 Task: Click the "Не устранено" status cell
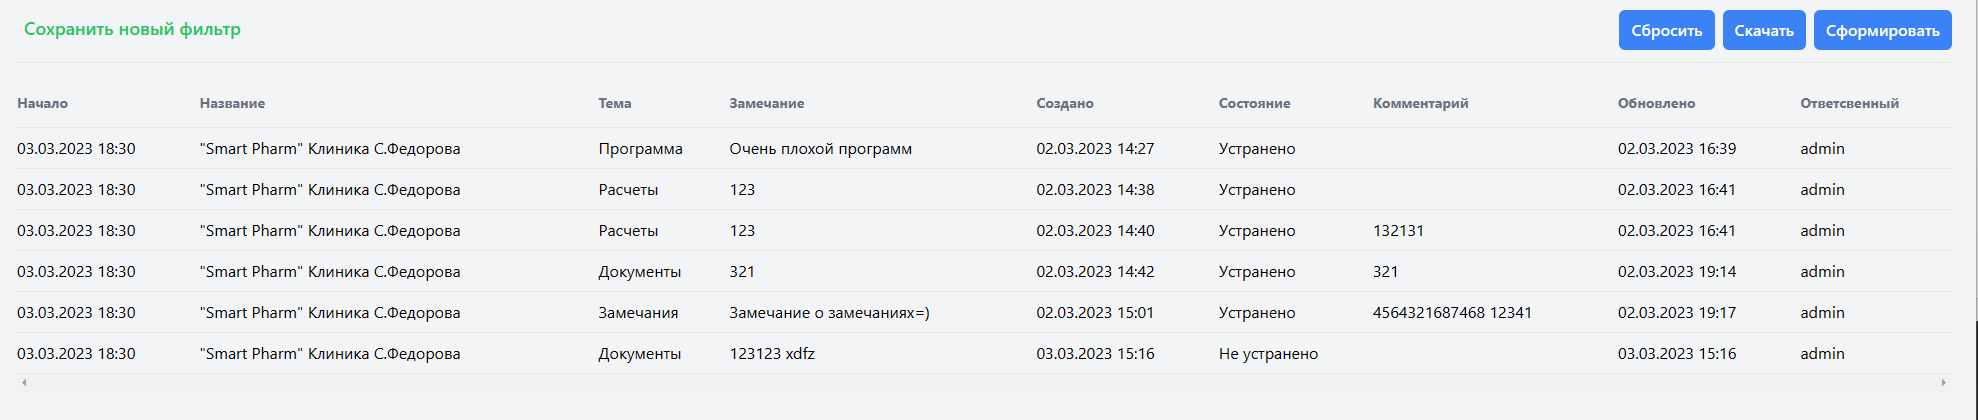tap(1268, 354)
